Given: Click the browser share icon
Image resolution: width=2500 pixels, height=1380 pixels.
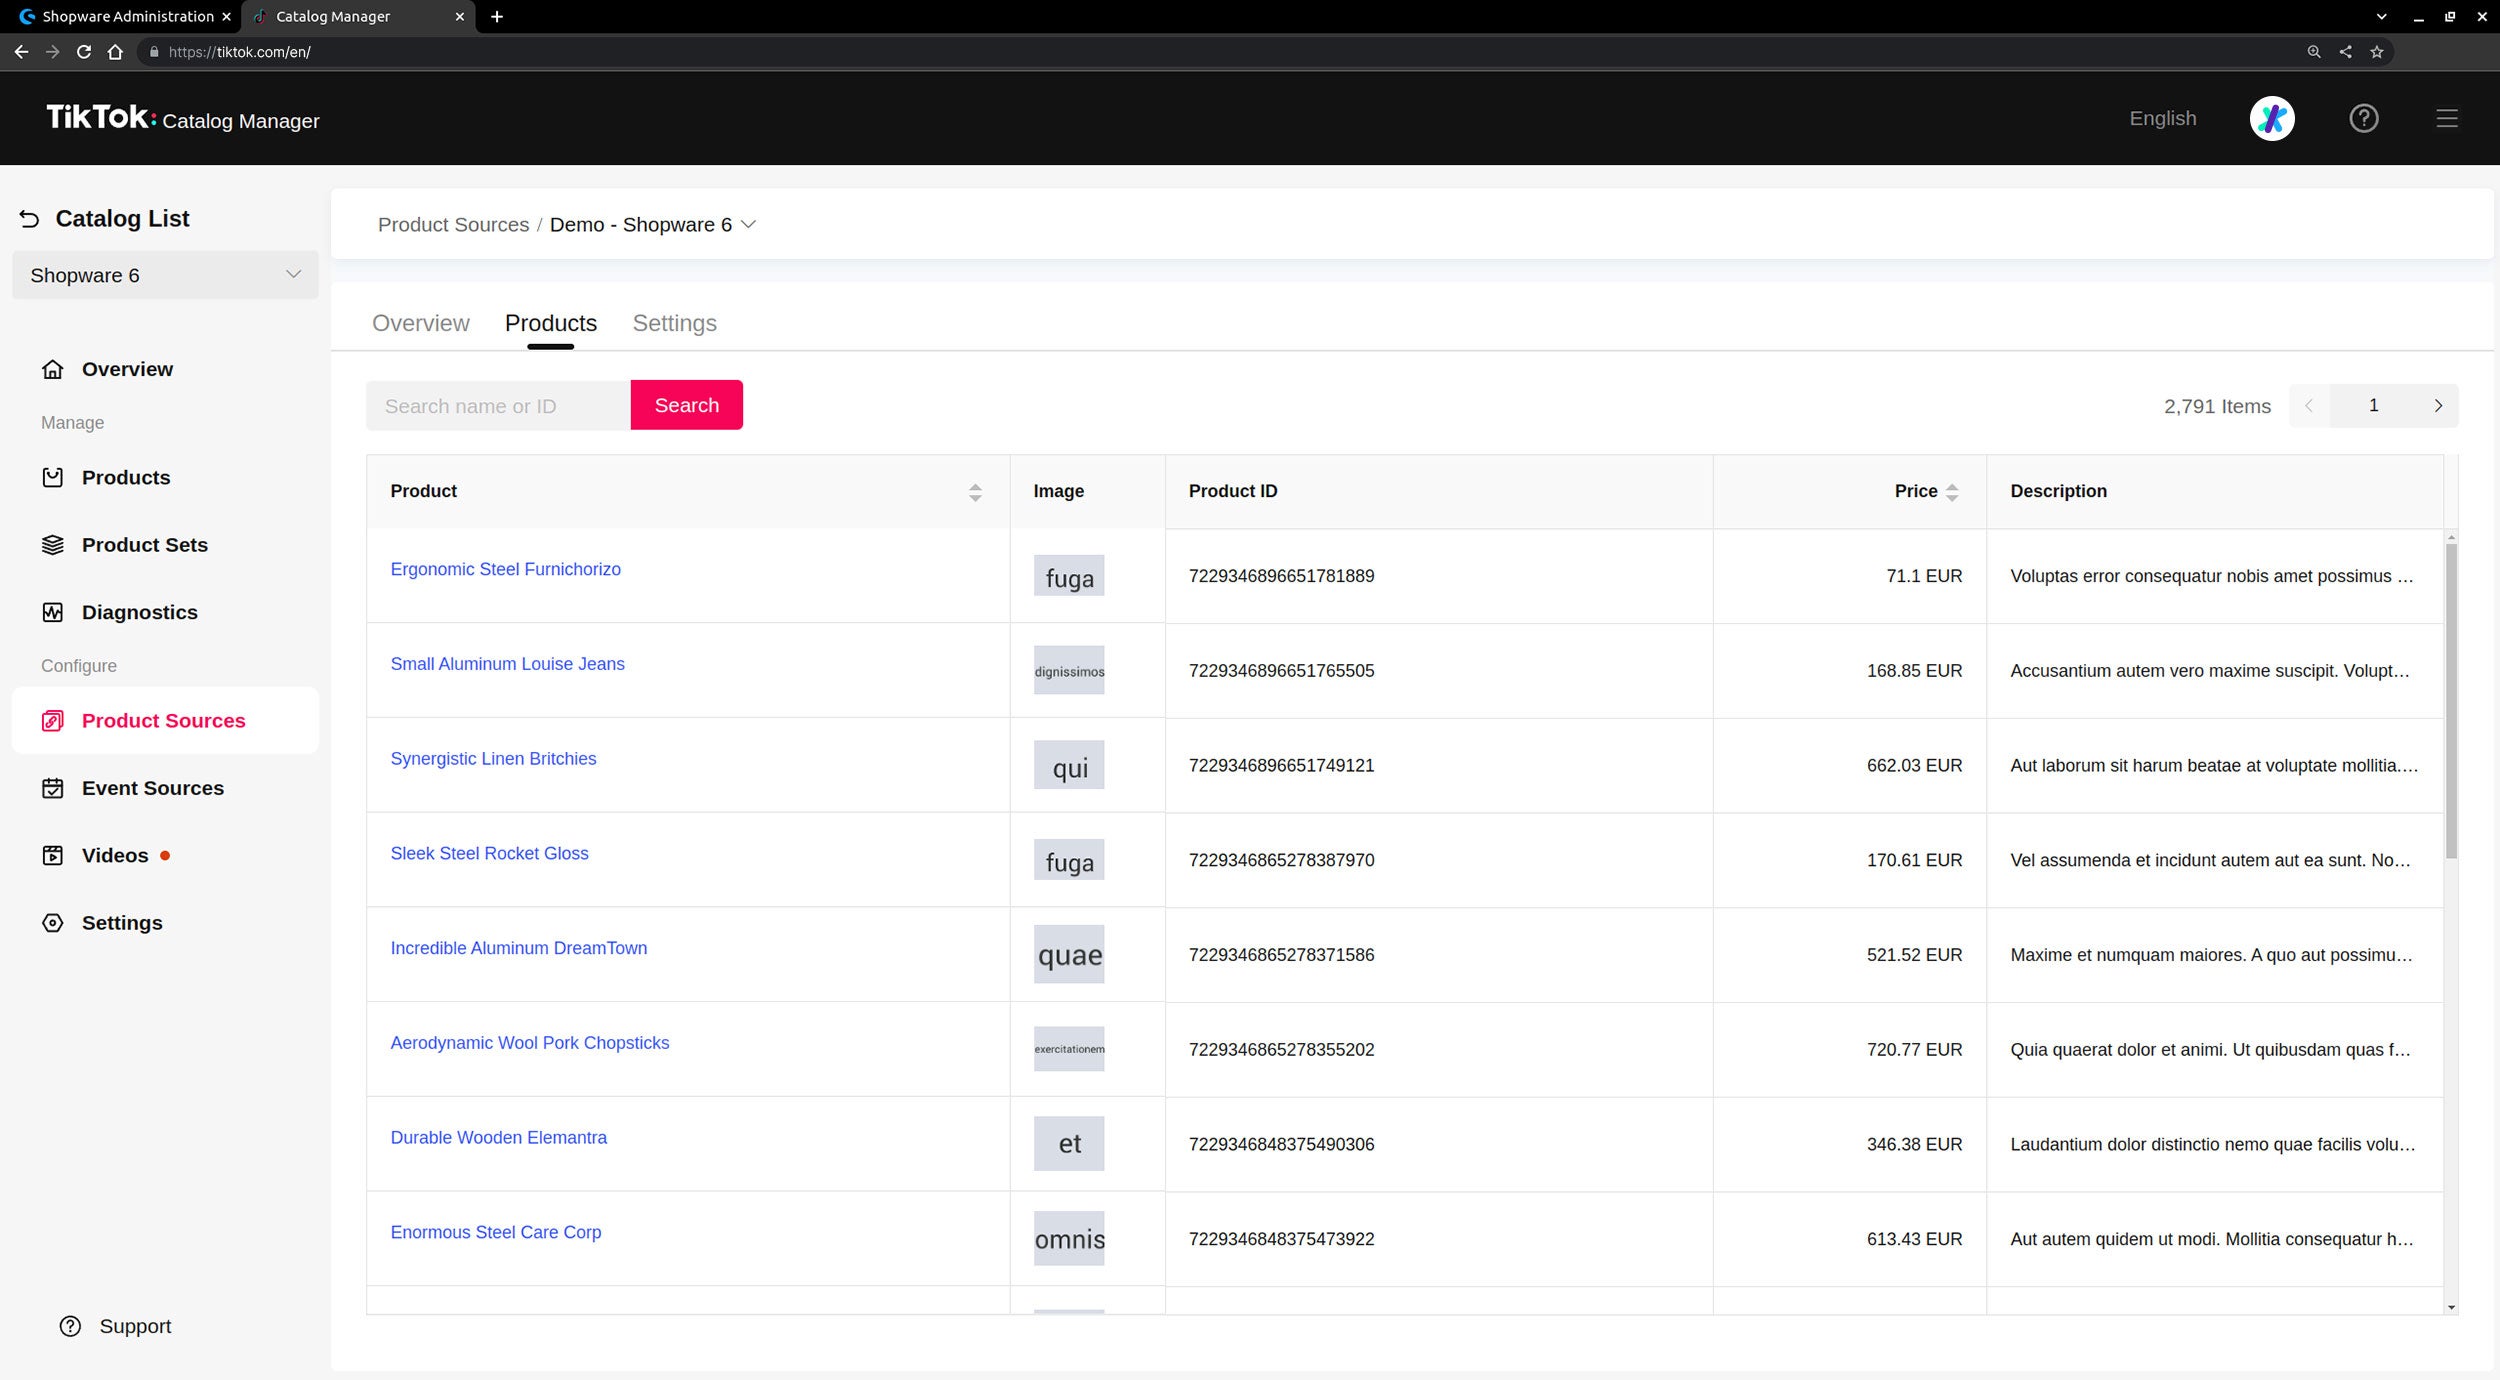Looking at the screenshot, I should coord(2345,52).
